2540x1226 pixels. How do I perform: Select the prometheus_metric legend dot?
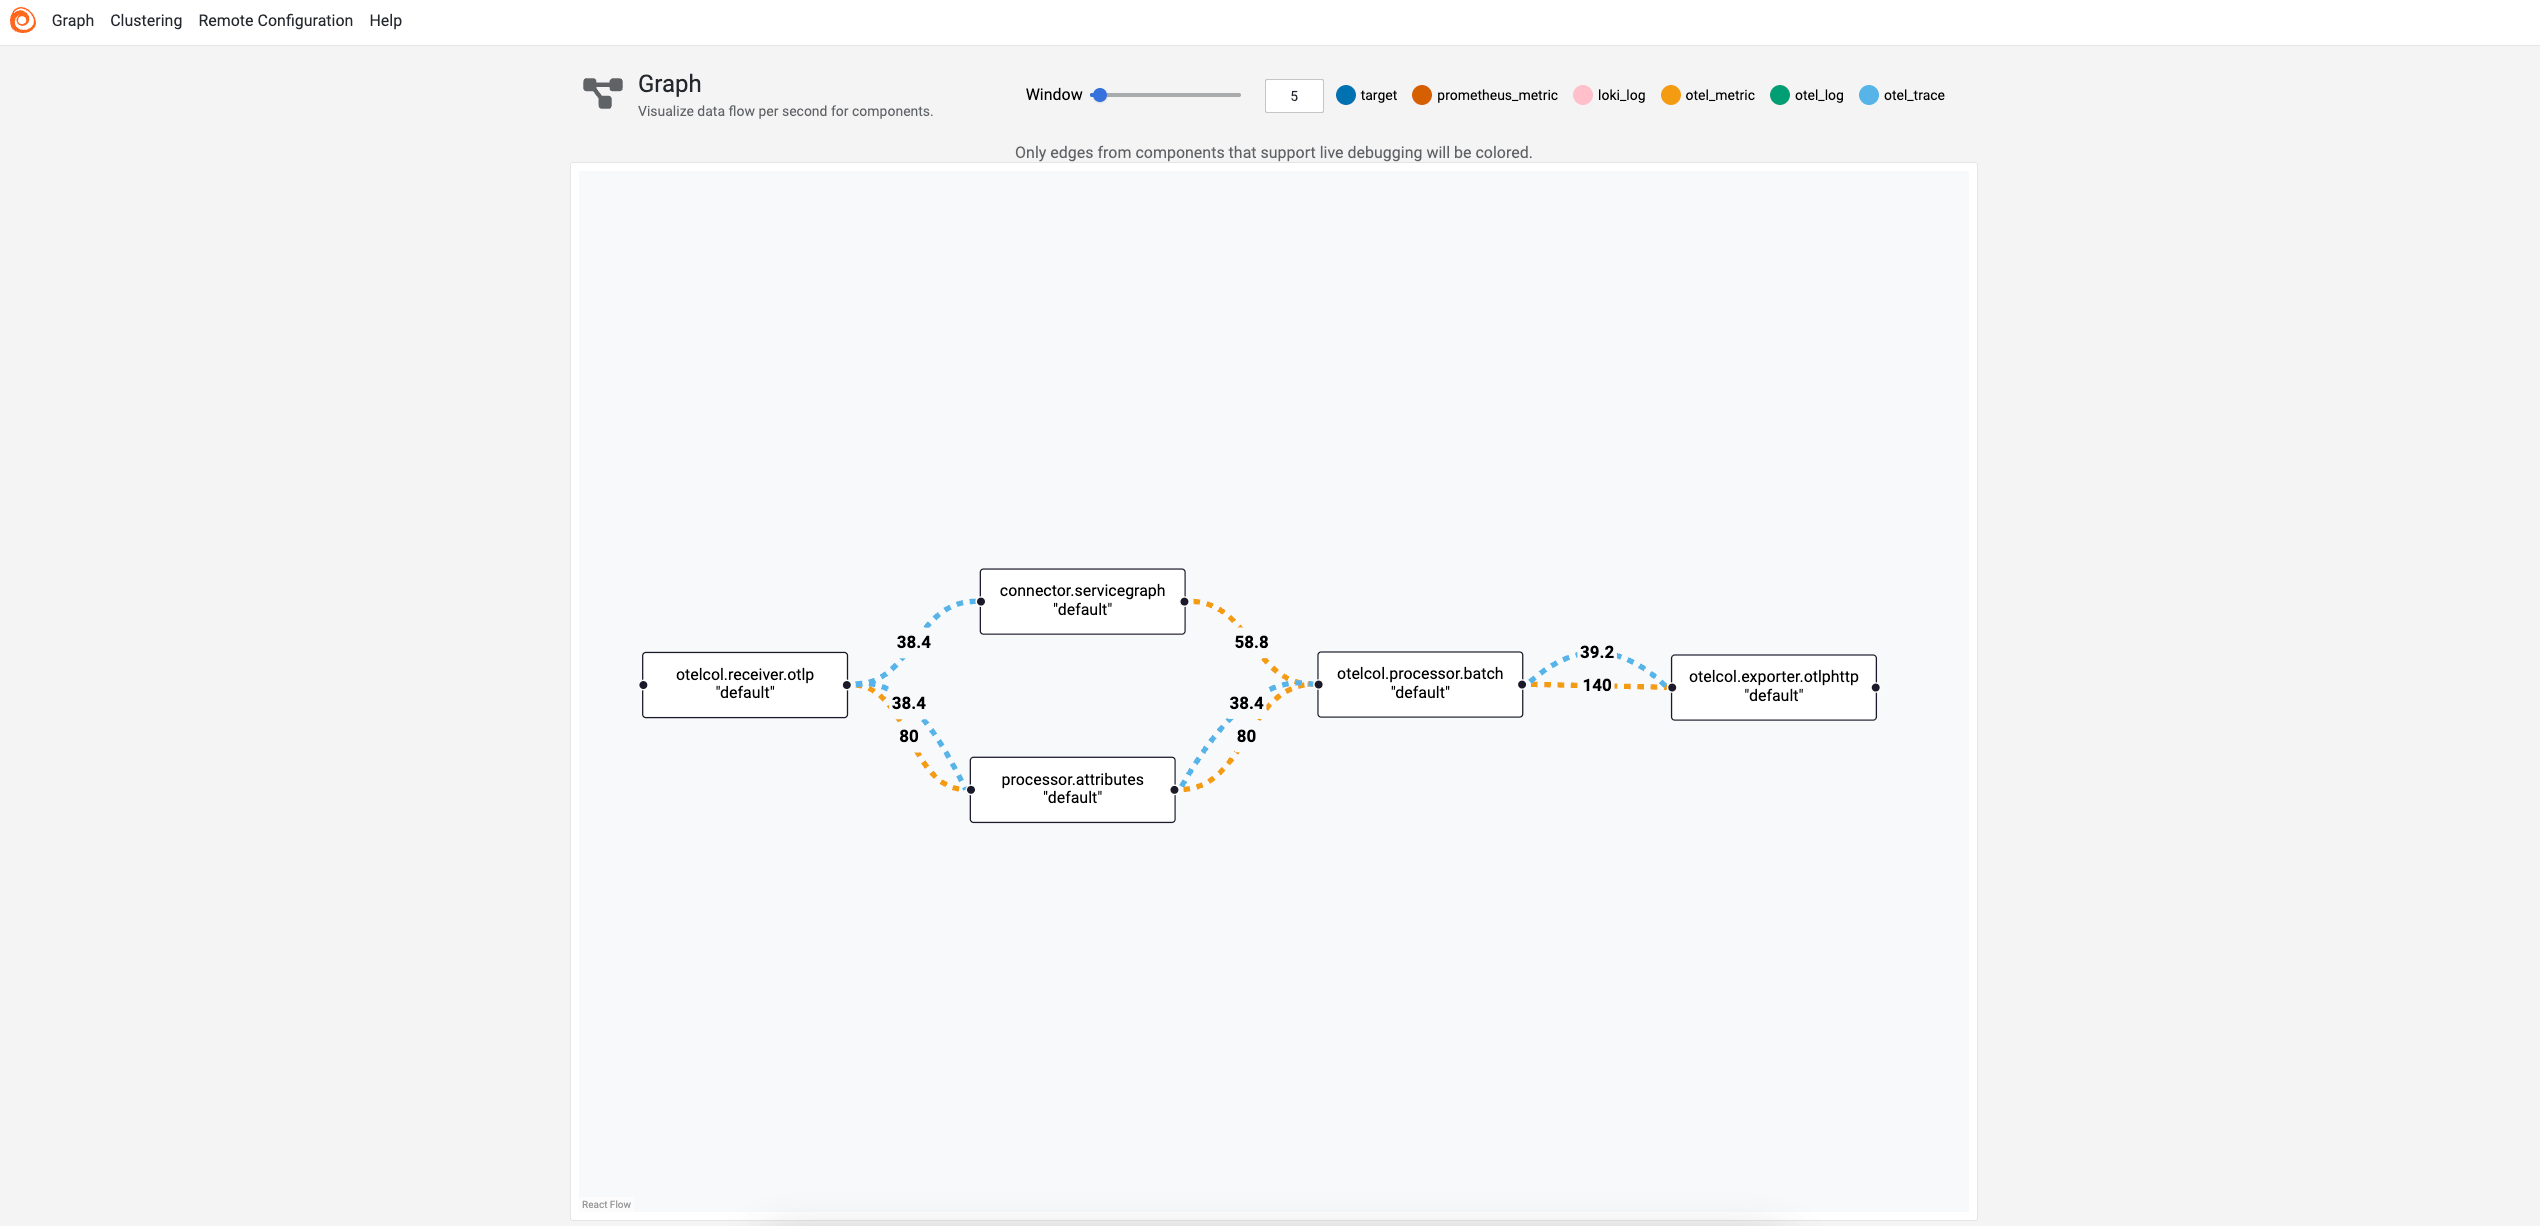click(1422, 95)
